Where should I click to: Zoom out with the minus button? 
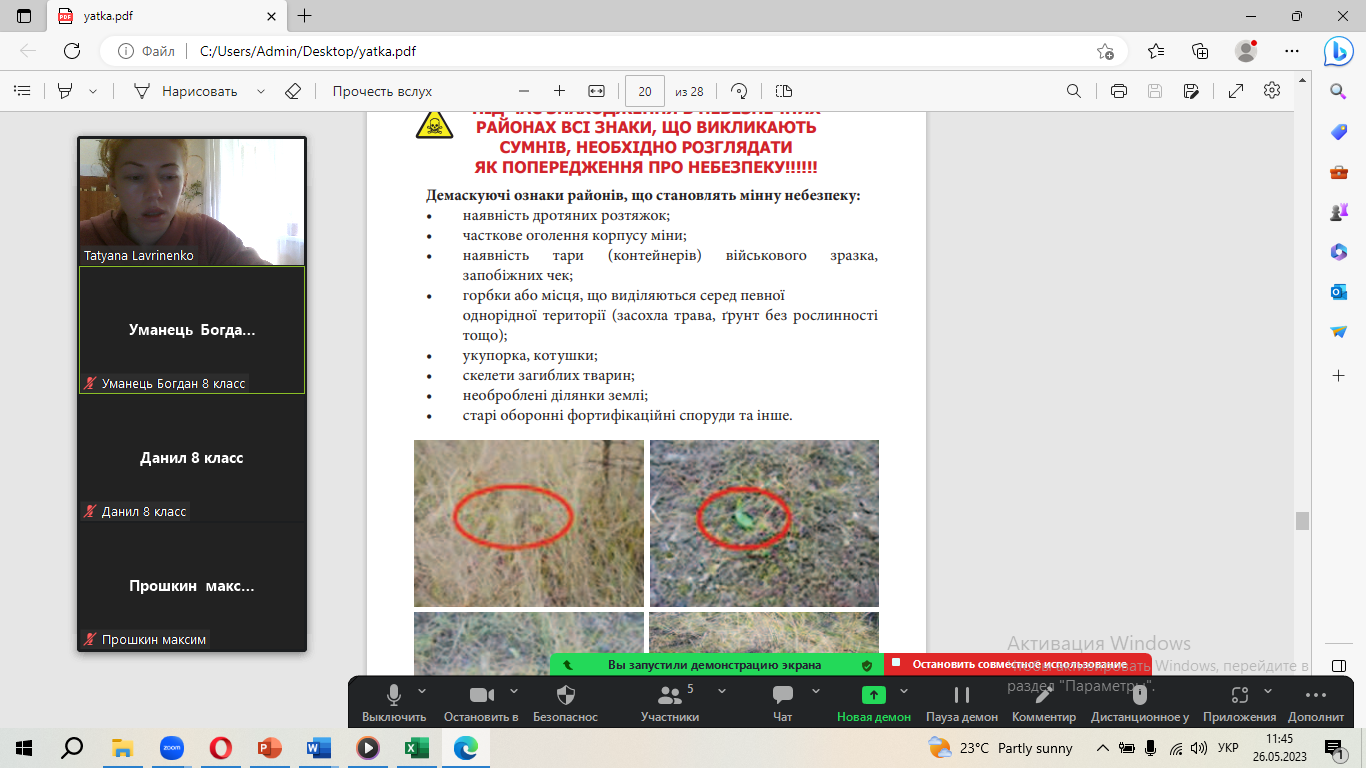(x=524, y=91)
